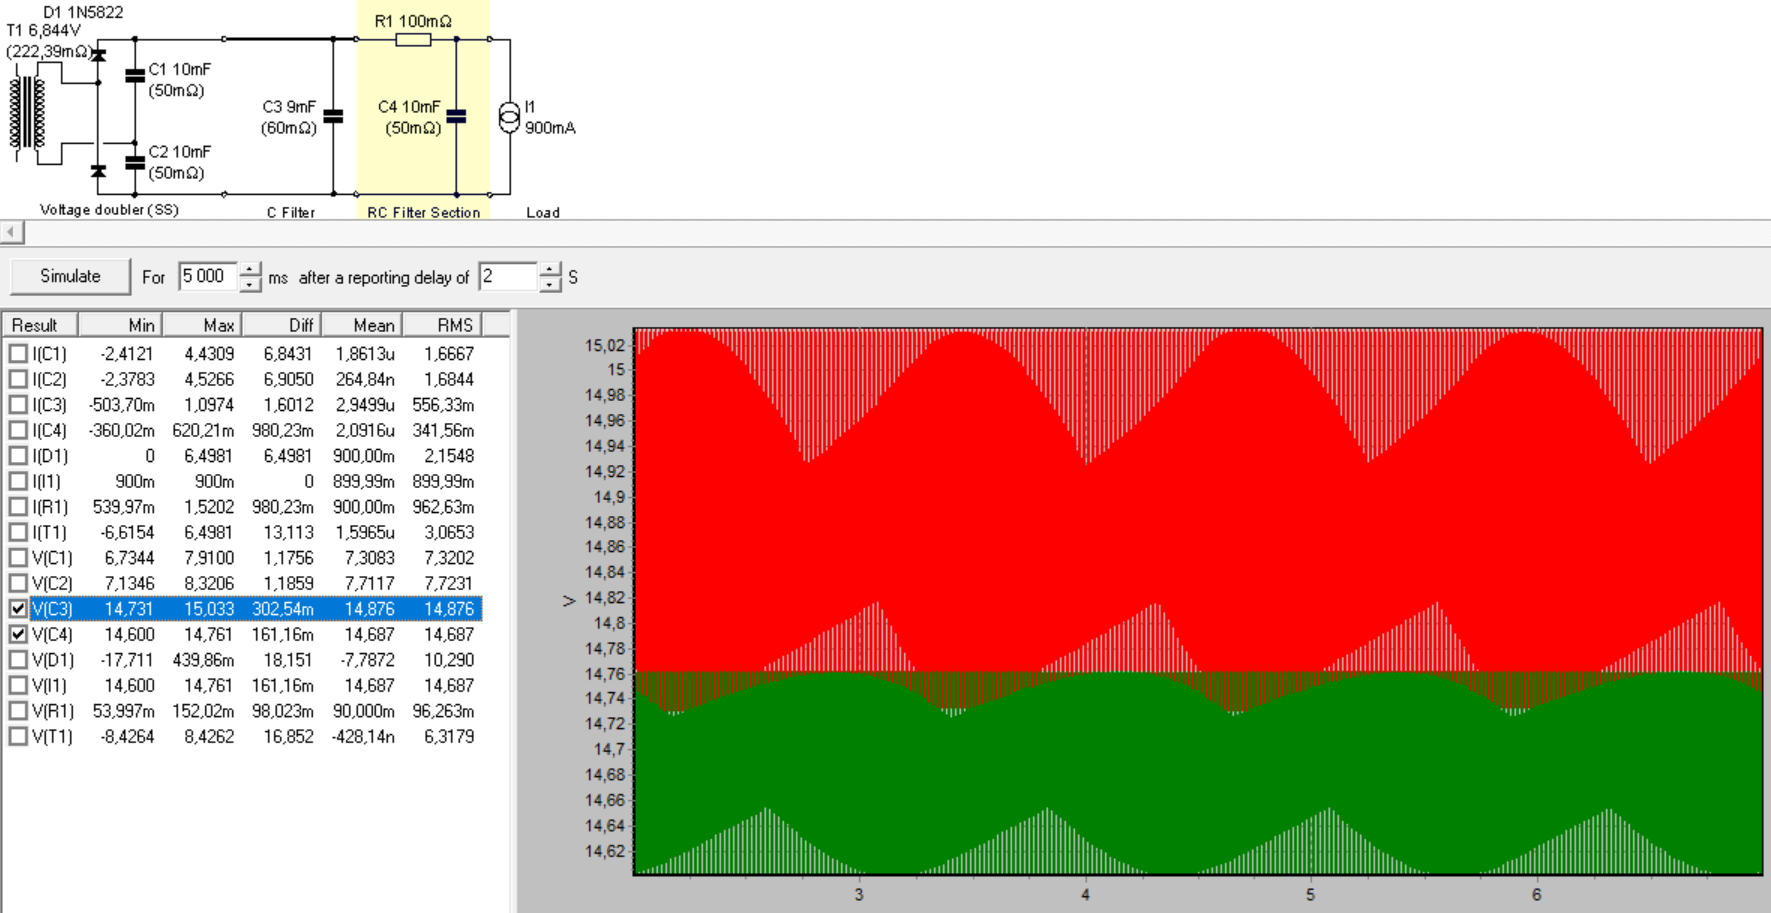The height and width of the screenshot is (913, 1771).
Task: Click the R1 100mΩ resistor symbol
Action: [413, 40]
